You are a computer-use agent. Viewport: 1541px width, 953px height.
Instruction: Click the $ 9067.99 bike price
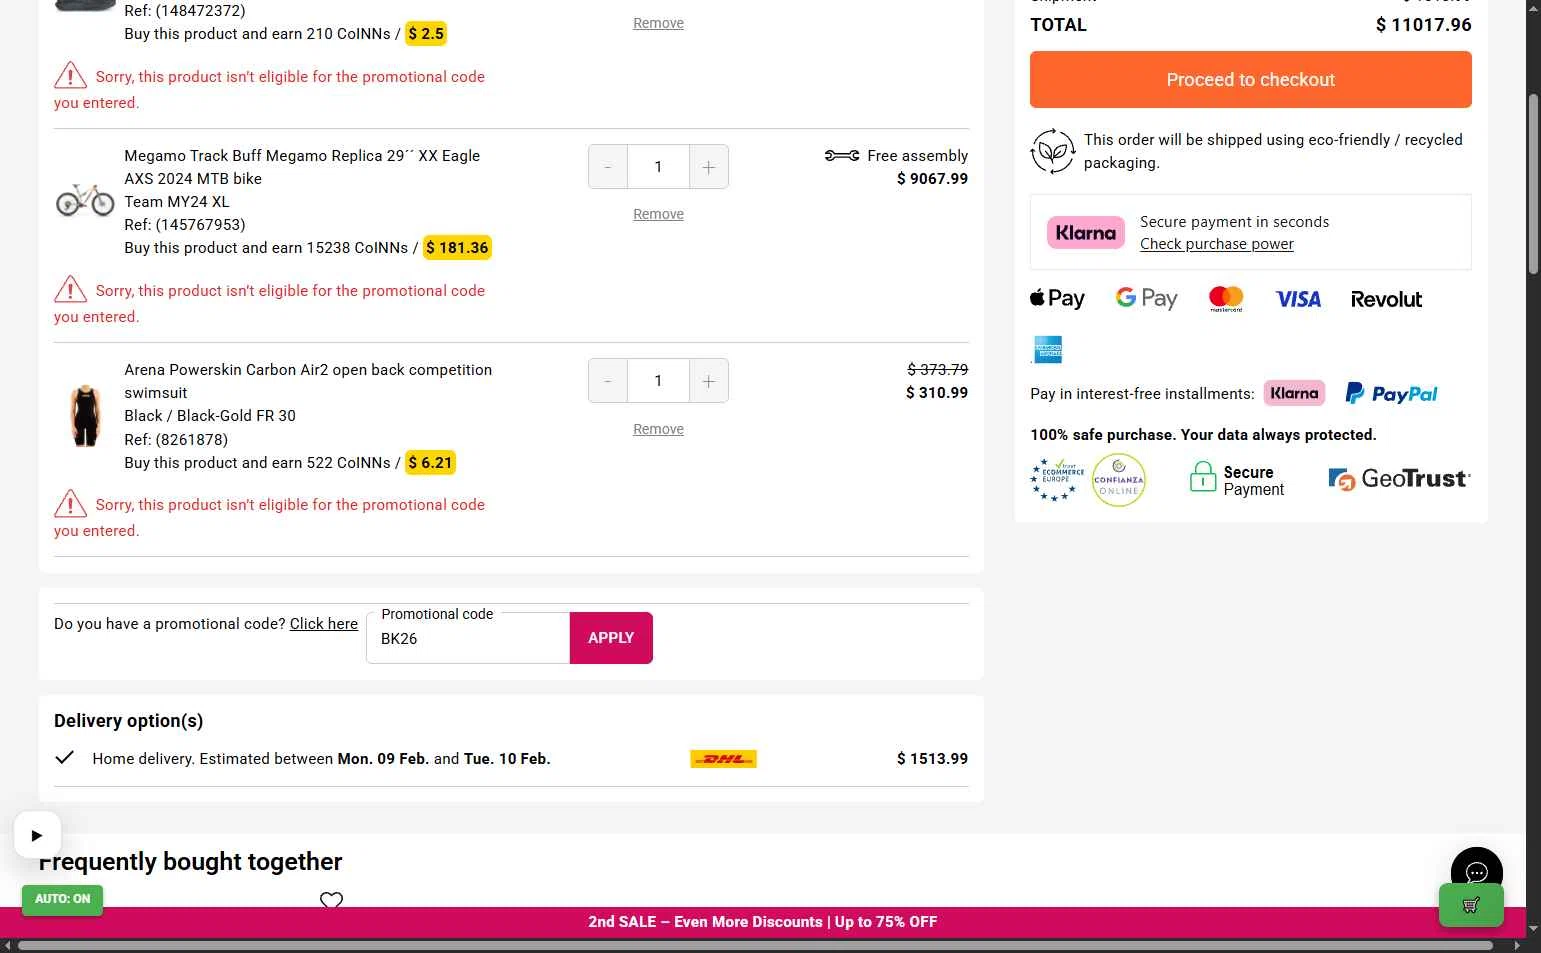point(932,179)
